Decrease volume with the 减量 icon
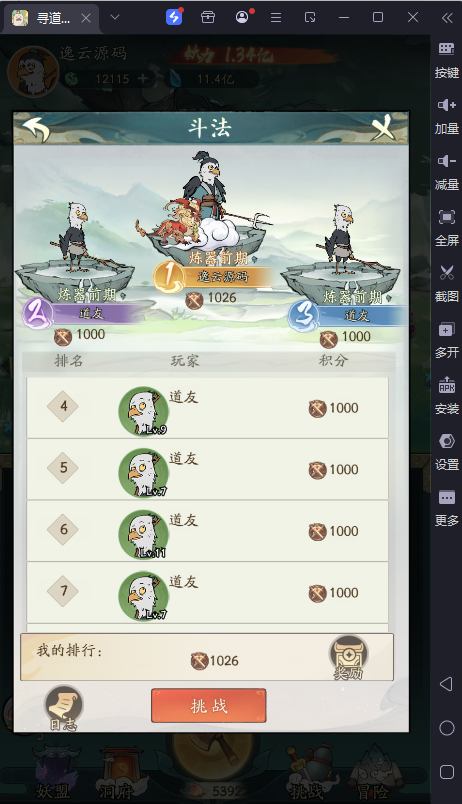 (x=447, y=172)
